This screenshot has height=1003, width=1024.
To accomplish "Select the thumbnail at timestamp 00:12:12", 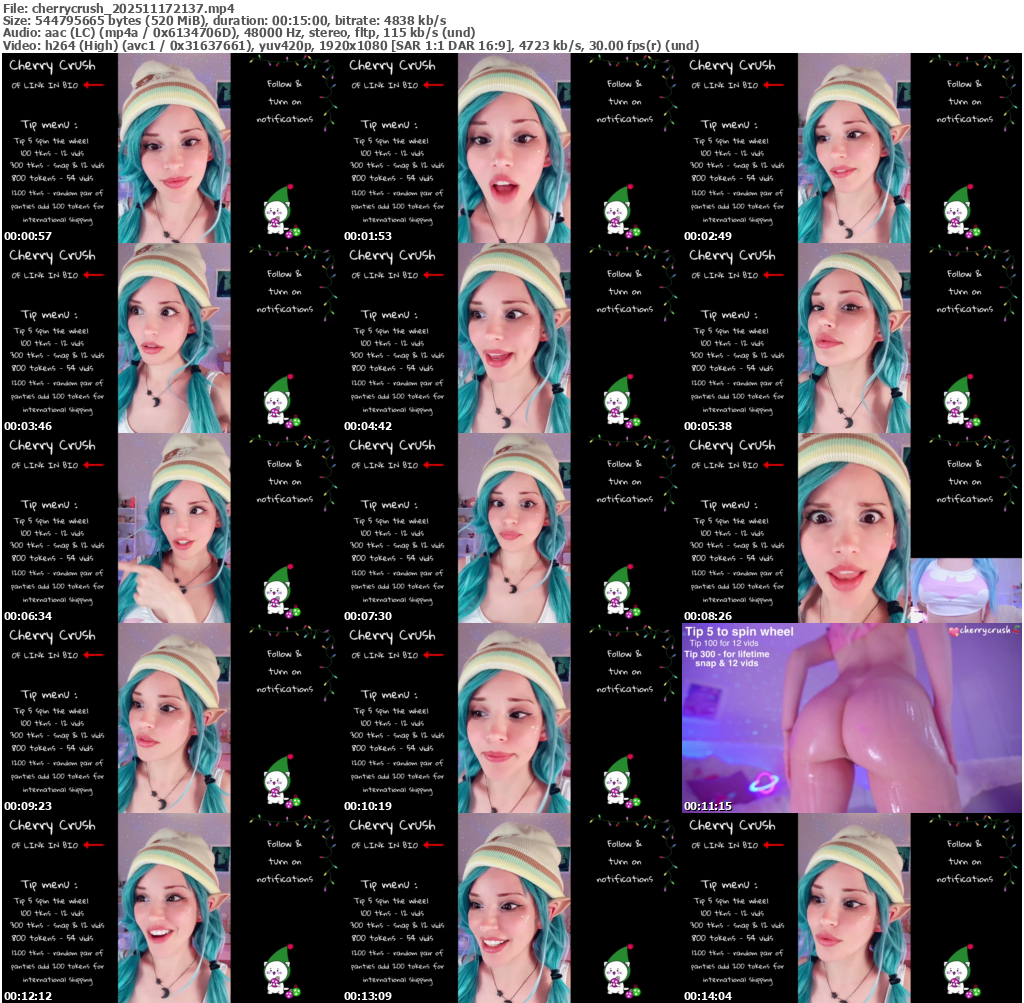I will 171,908.
